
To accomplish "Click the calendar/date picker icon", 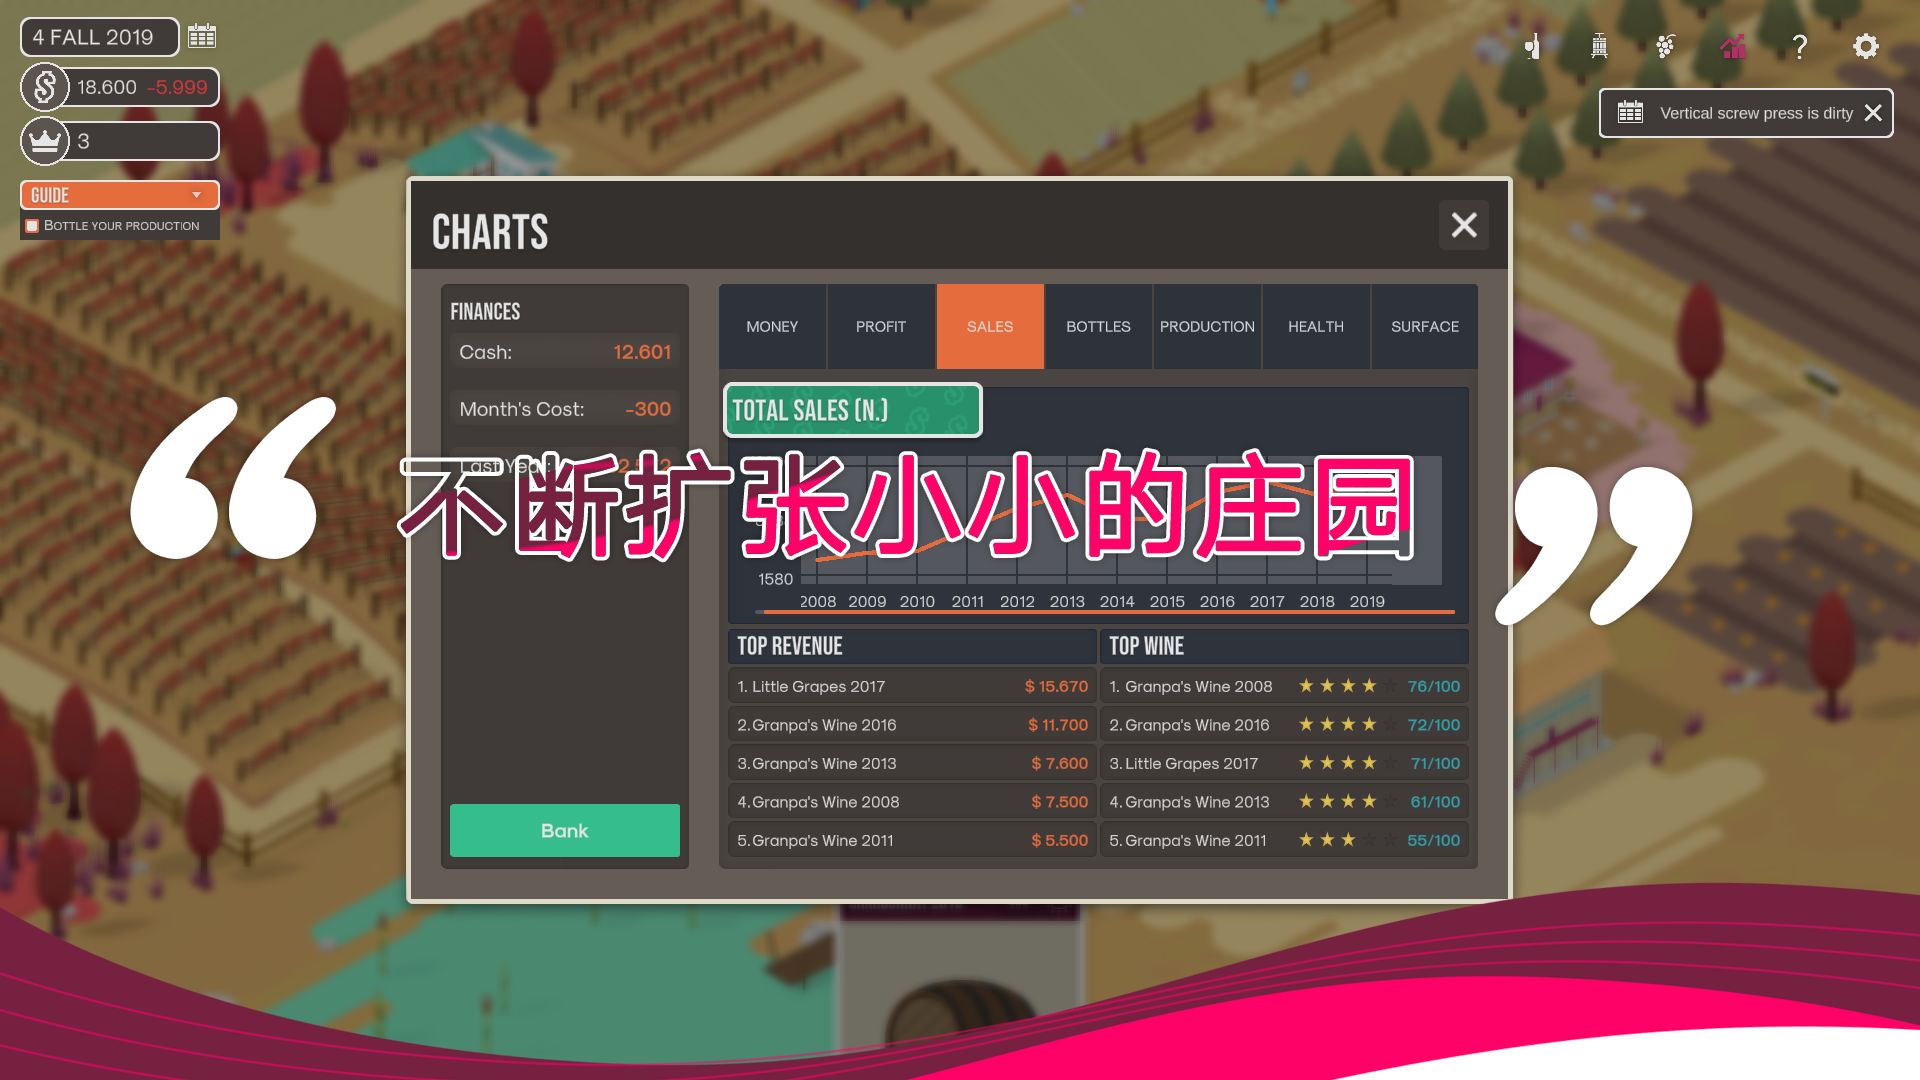I will coord(200,36).
